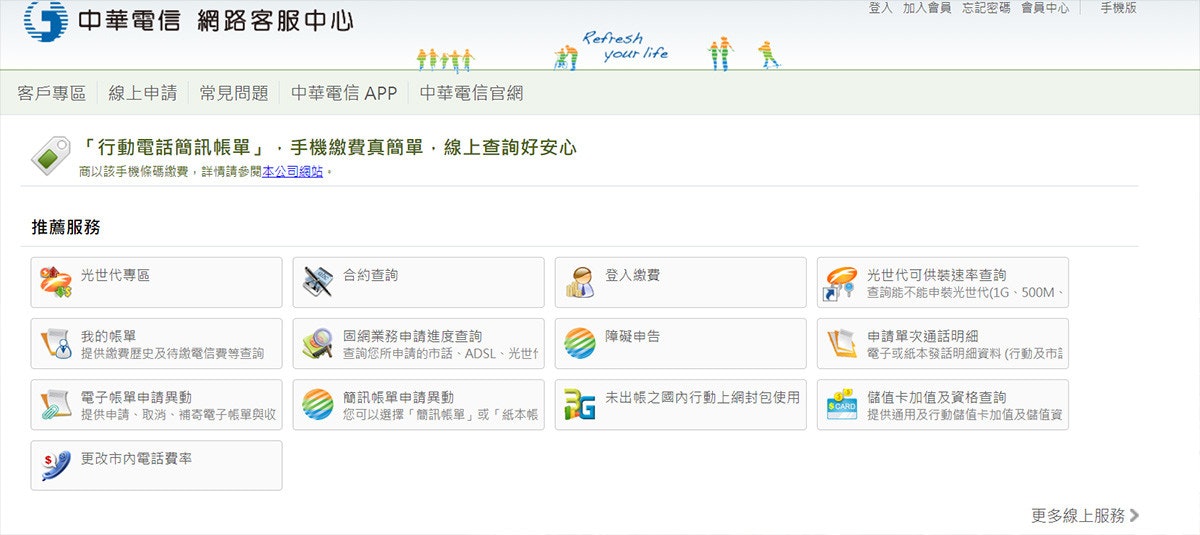This screenshot has width=1200, height=535.
Task: Open 申請單次通話明細 service title
Action: tap(922, 336)
